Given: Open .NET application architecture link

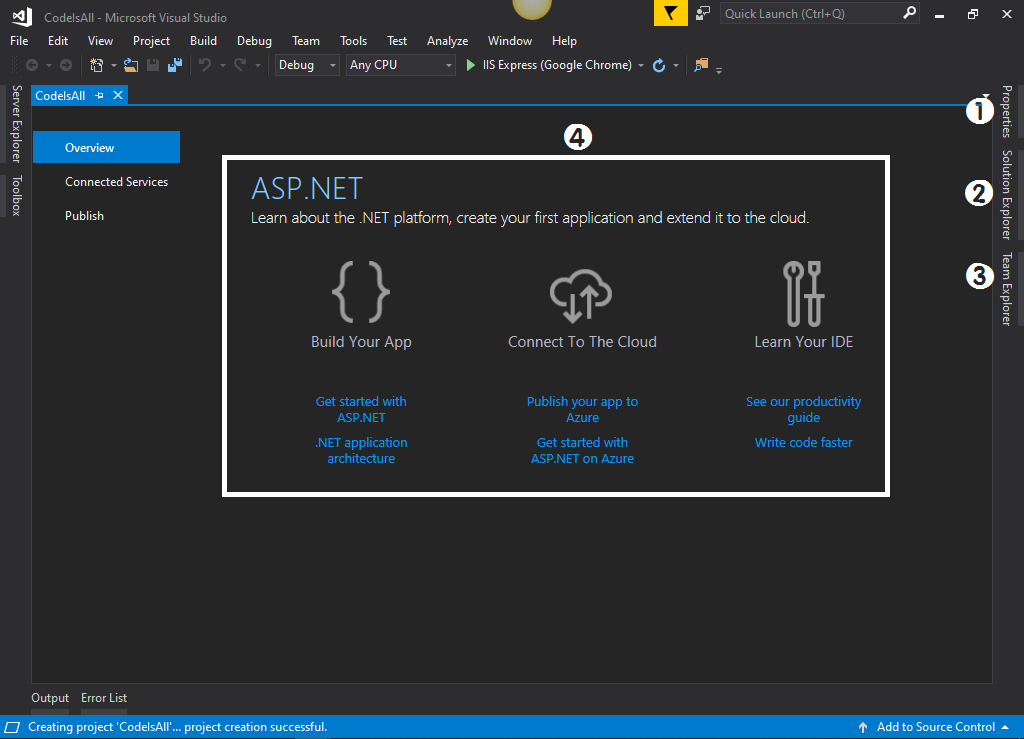Looking at the screenshot, I should click(x=361, y=450).
